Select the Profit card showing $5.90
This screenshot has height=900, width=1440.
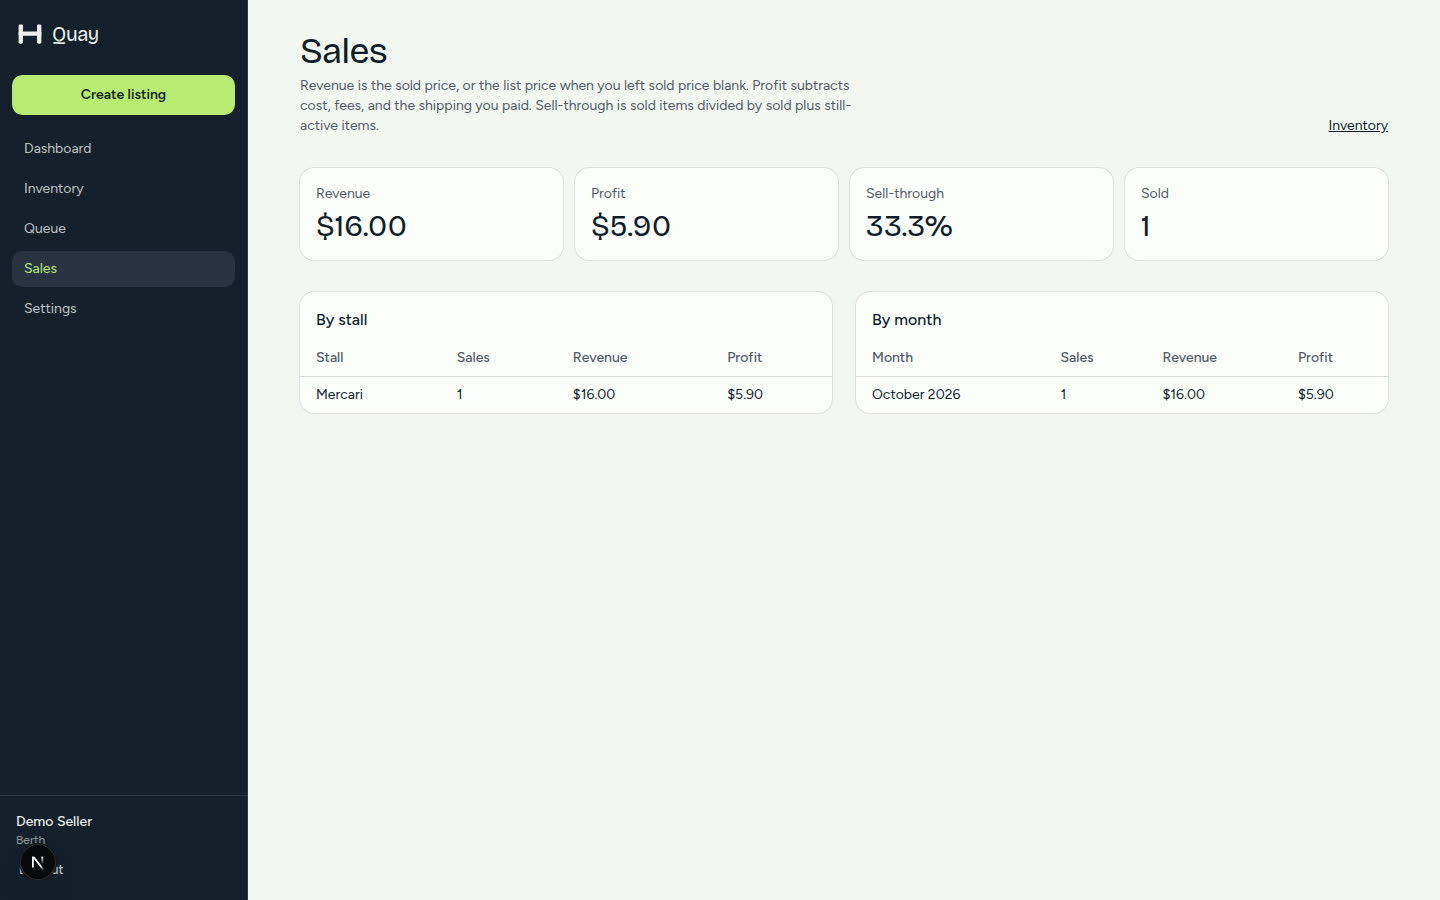(x=706, y=214)
